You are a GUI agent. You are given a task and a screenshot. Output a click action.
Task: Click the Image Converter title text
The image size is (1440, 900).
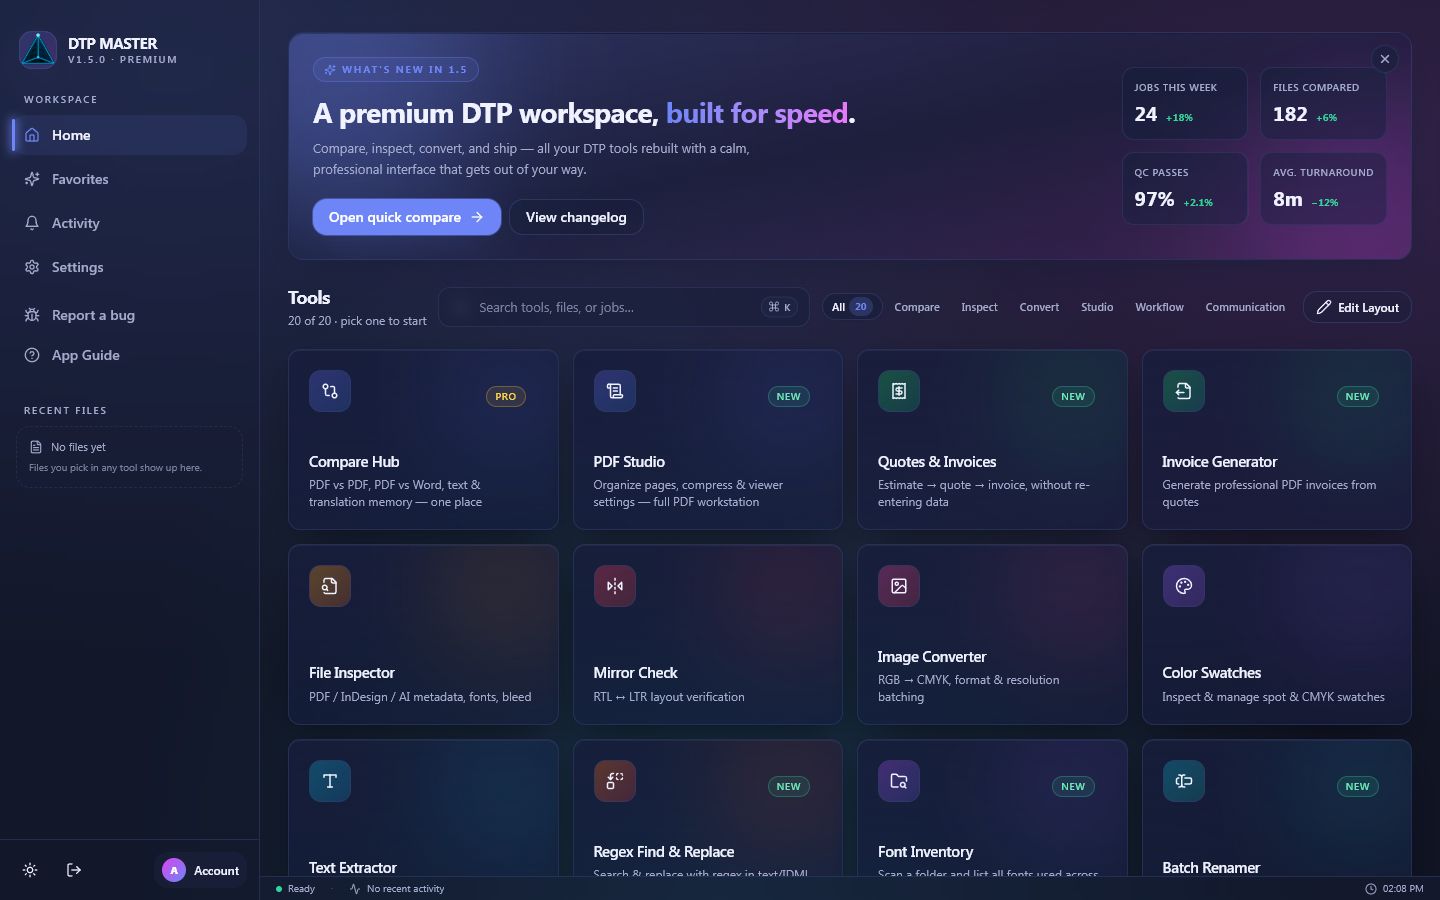tap(932, 656)
